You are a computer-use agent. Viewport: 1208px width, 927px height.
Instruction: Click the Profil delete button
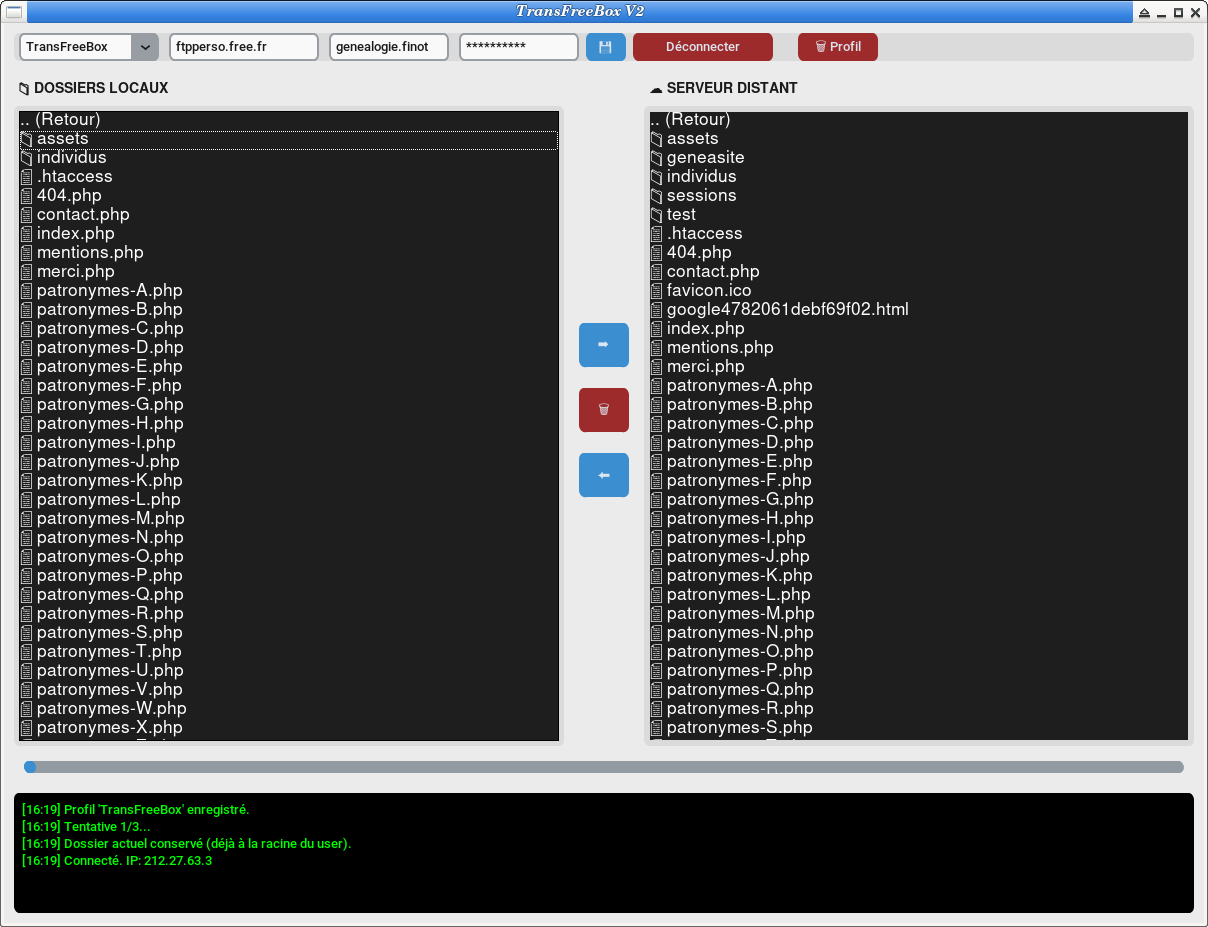point(838,47)
